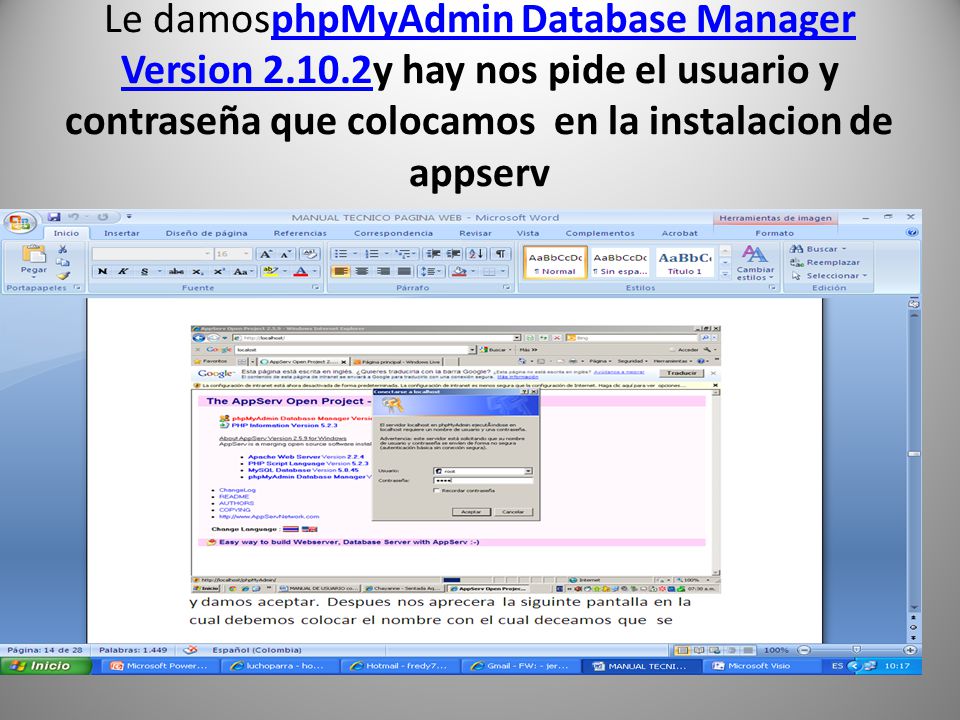Screen dimensions: 960x720
Task: Toggle italic (K) formatting
Action: click(x=123, y=271)
